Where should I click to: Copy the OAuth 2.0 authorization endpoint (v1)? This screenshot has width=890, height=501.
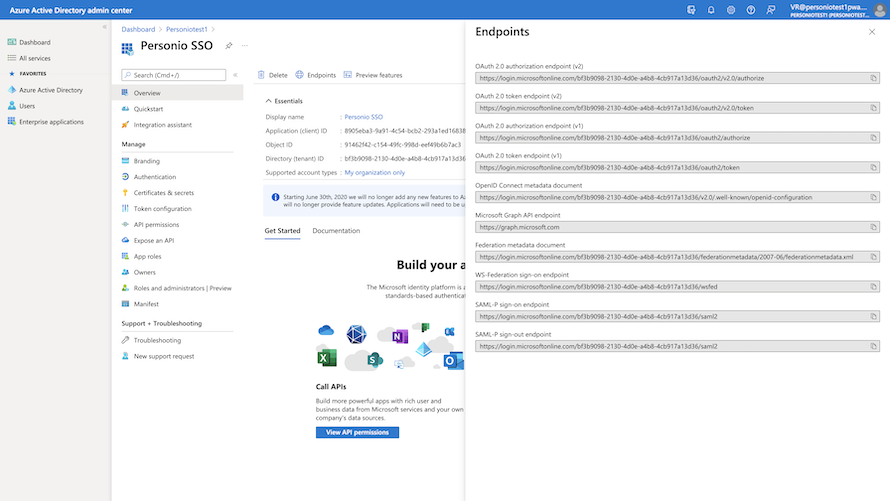tap(874, 138)
